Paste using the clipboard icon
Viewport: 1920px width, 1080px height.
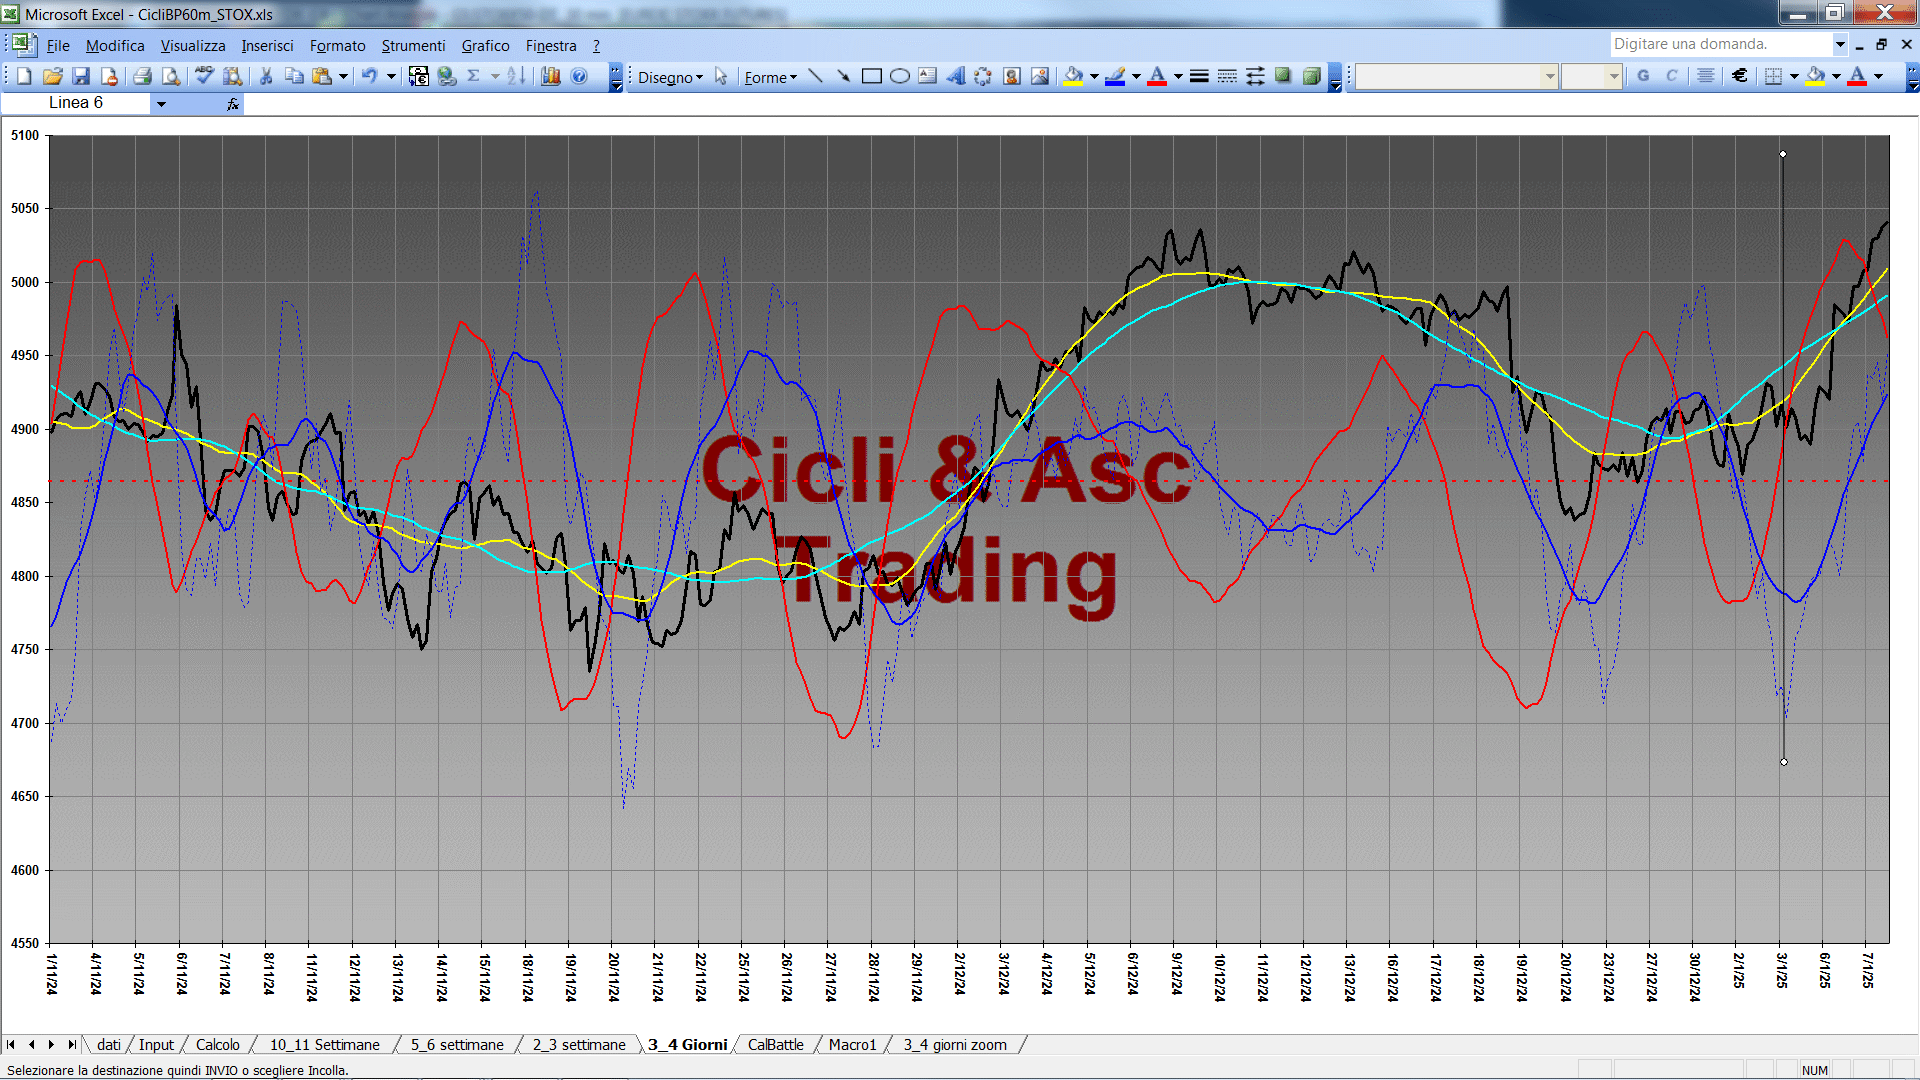tap(322, 77)
